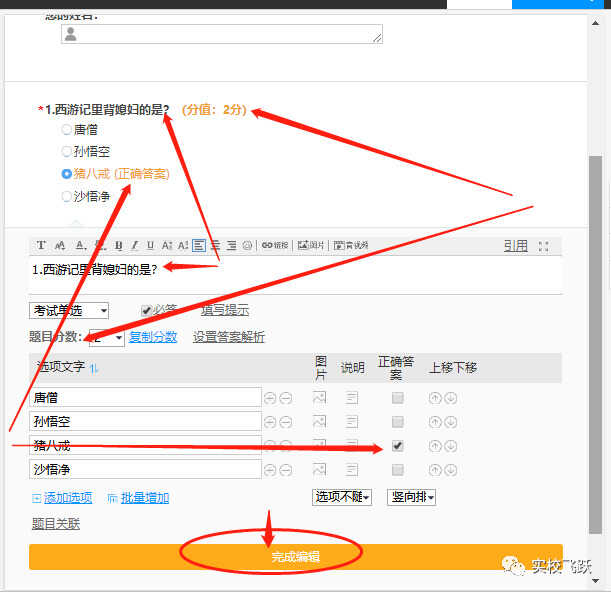Toggle bold formatting in question editor

click(118, 245)
